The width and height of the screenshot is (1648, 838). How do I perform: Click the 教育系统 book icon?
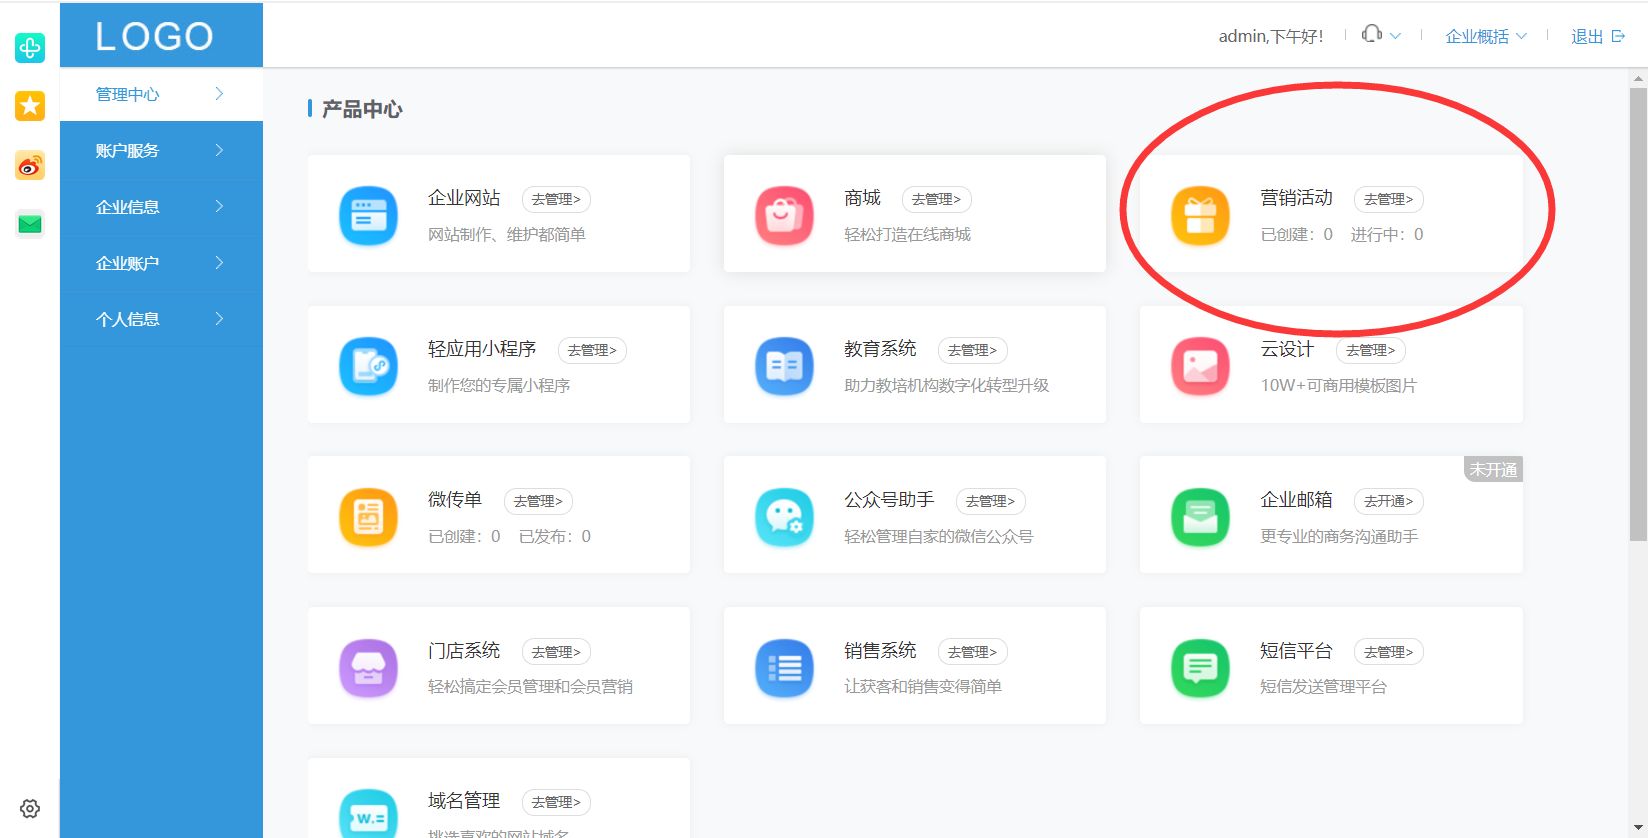(784, 366)
